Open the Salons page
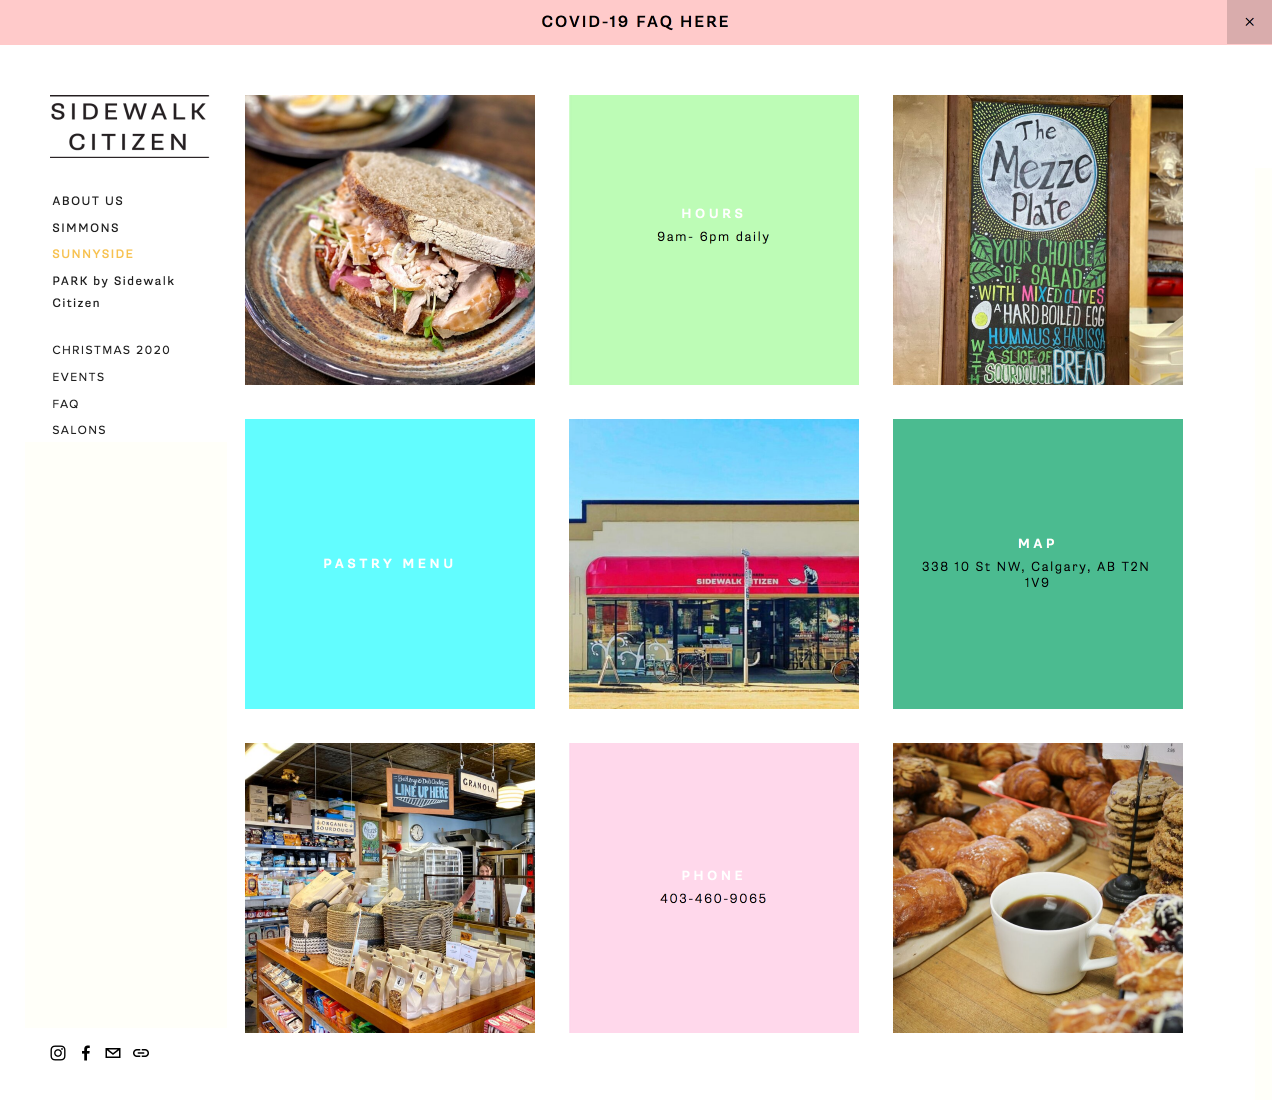The height and width of the screenshot is (1100, 1272). click(x=79, y=430)
